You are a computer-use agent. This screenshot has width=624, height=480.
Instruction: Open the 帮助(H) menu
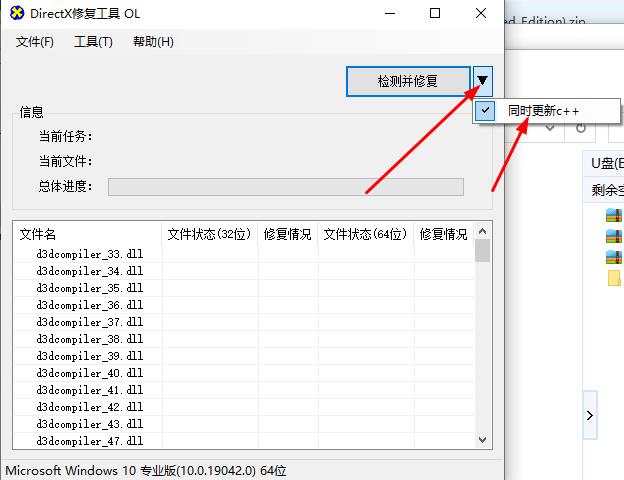click(153, 41)
